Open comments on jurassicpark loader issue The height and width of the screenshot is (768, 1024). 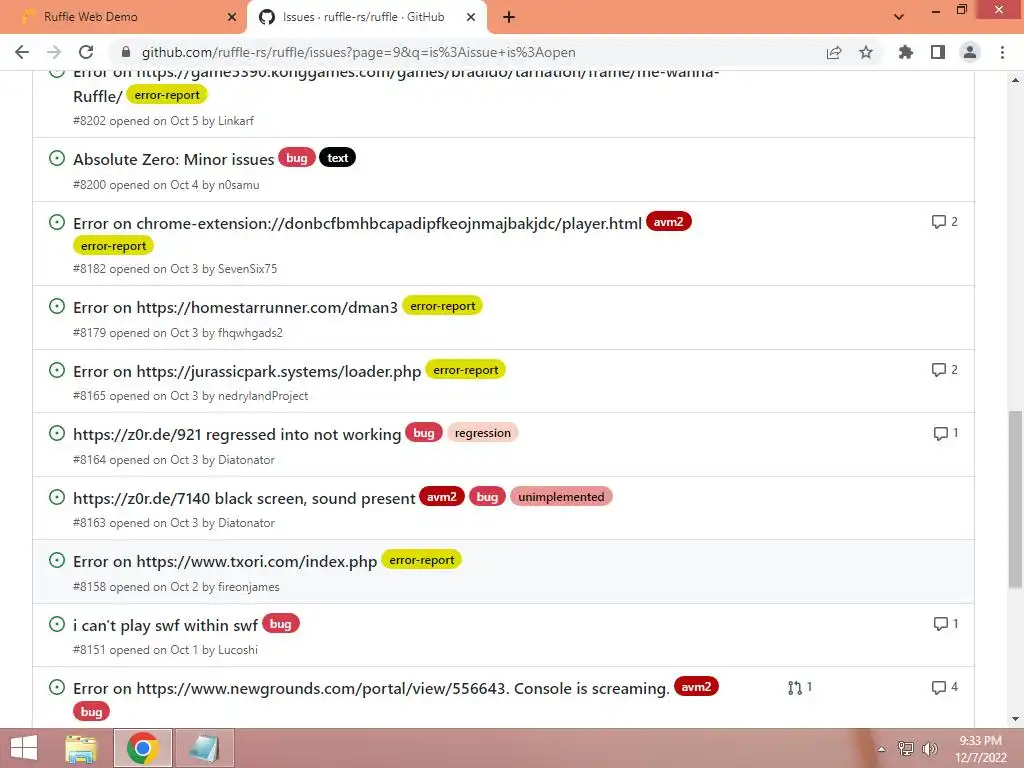point(944,370)
